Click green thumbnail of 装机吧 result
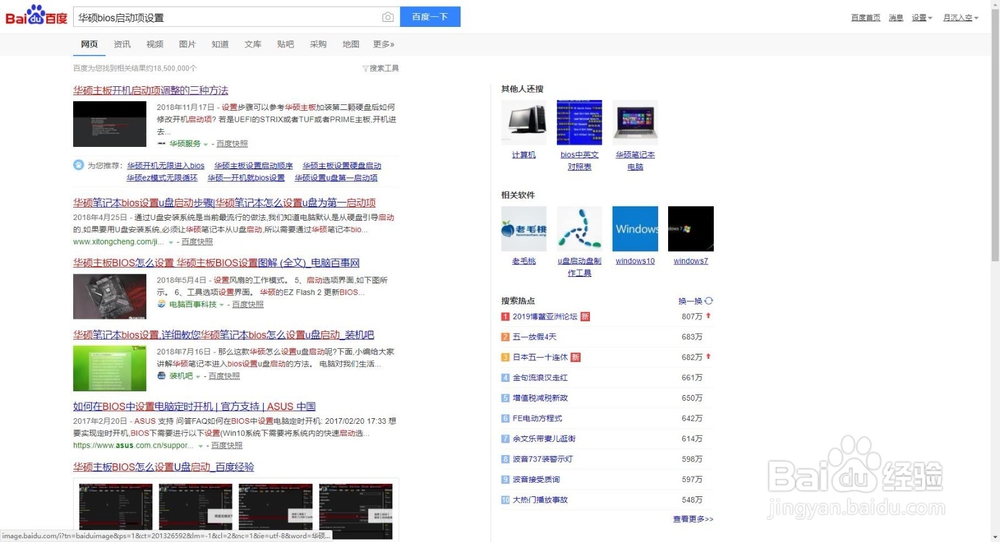 (x=110, y=369)
